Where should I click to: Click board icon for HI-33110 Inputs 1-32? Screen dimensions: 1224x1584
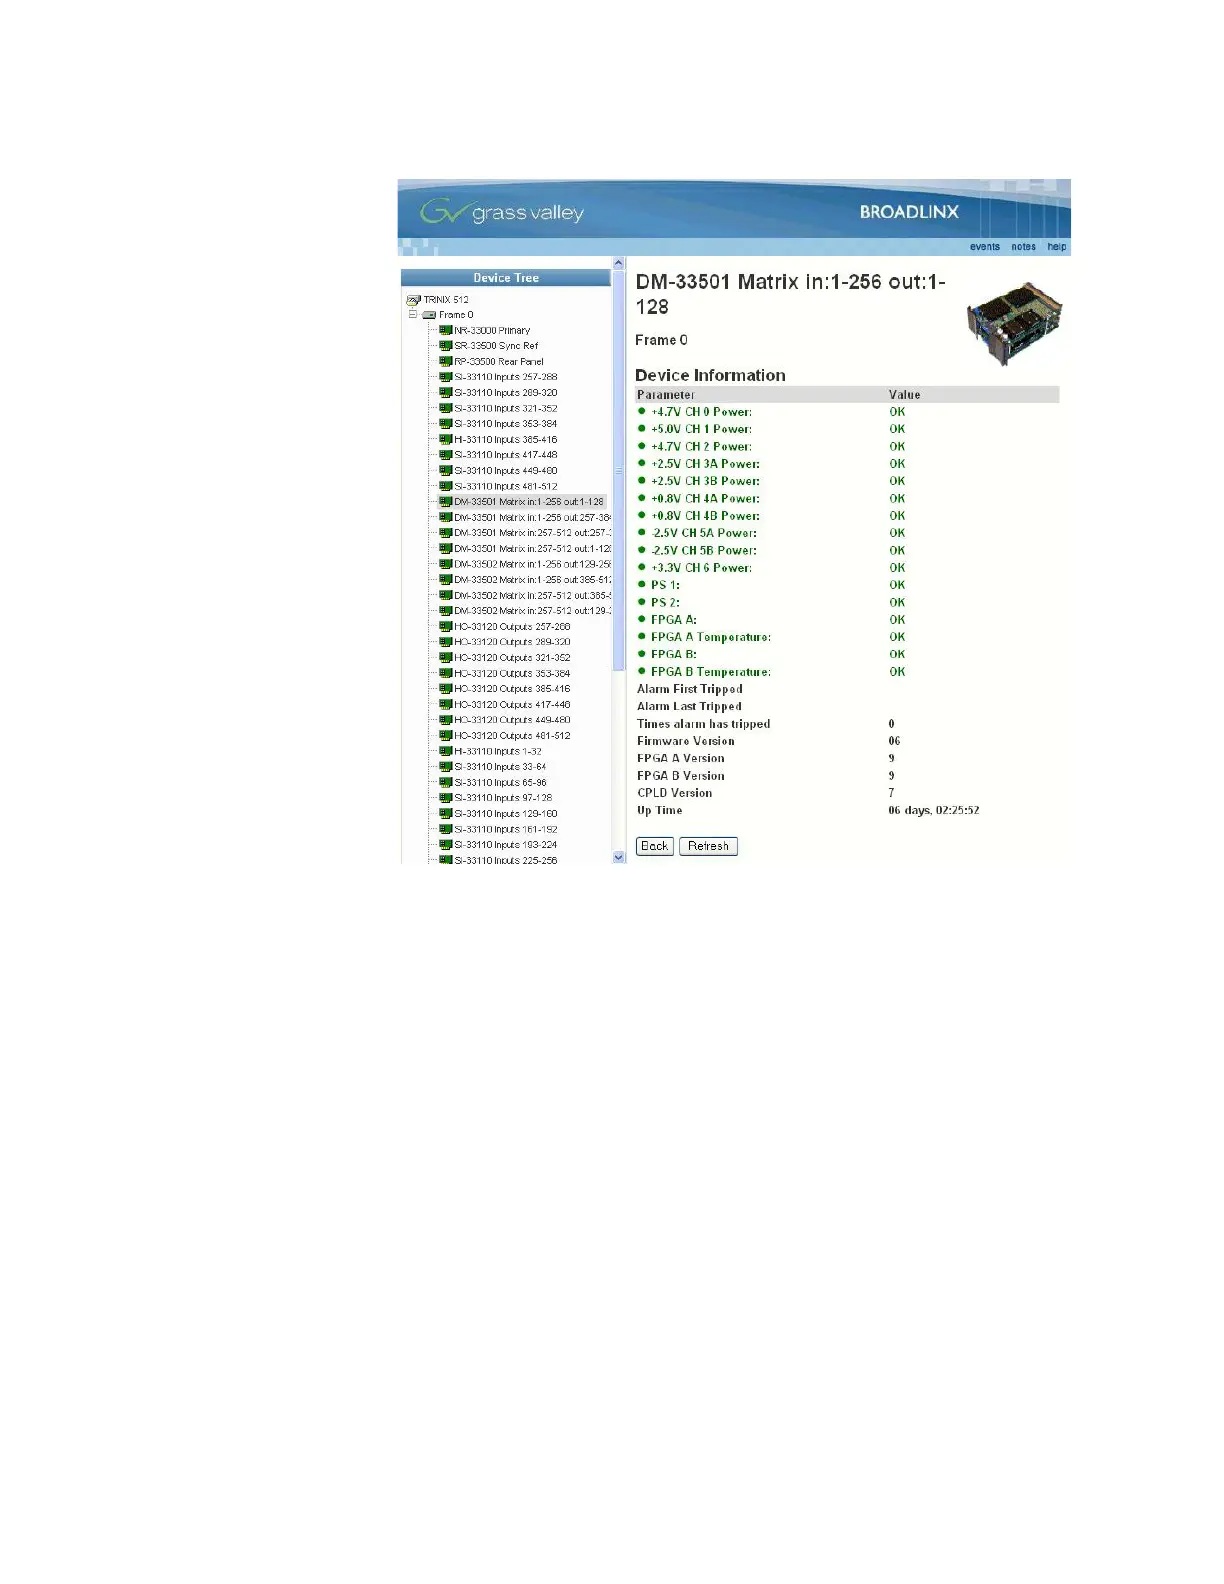pyautogui.click(x=446, y=751)
